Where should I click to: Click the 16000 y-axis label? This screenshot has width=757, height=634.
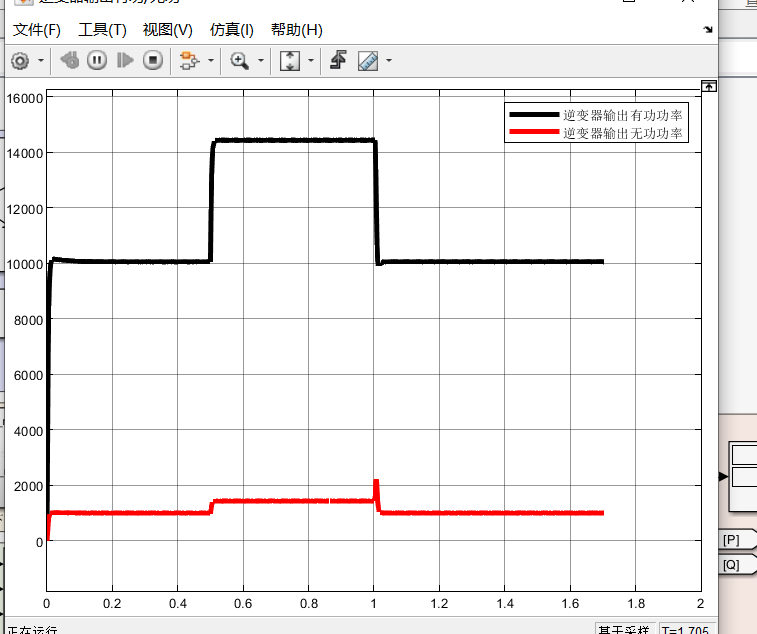pyautogui.click(x=25, y=98)
